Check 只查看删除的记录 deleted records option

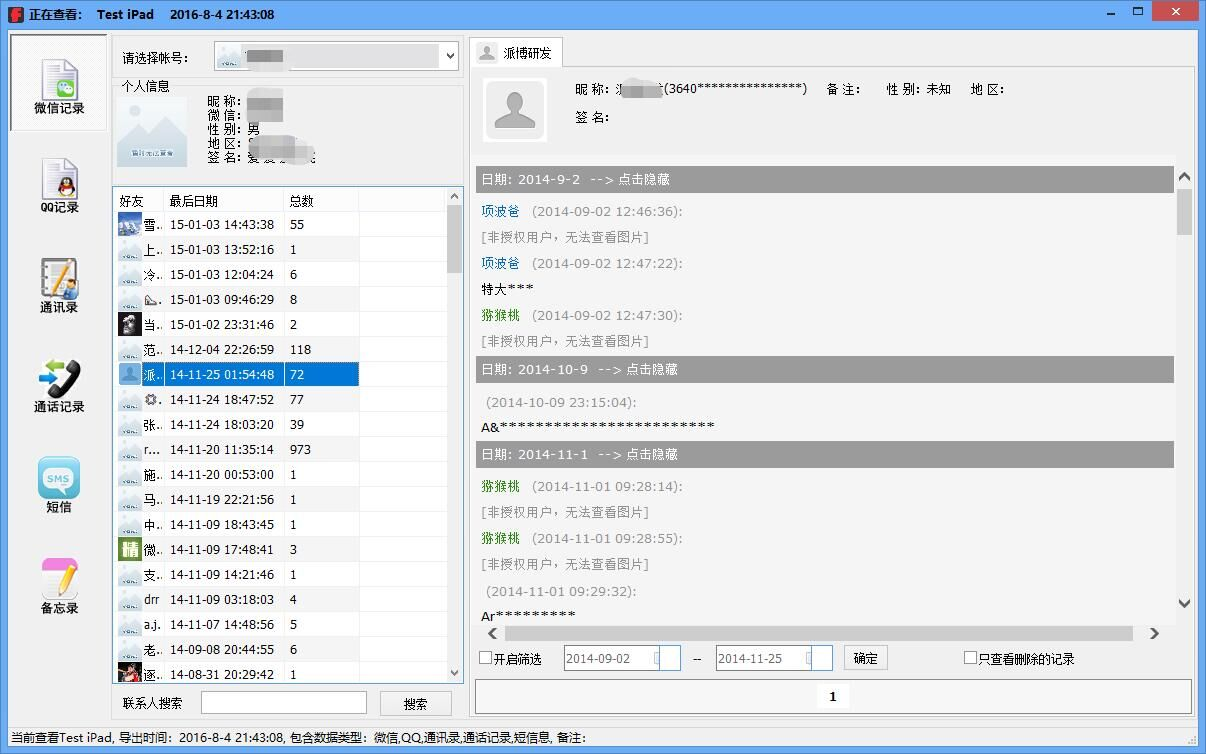coord(970,658)
